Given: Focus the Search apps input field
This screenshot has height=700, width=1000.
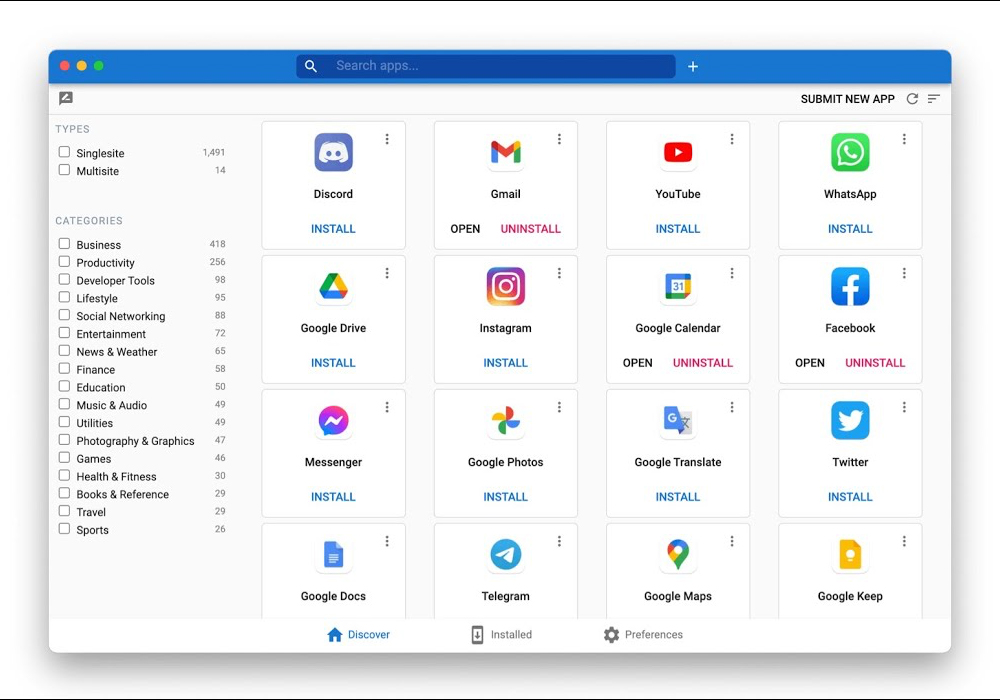Looking at the screenshot, I should click(495, 66).
